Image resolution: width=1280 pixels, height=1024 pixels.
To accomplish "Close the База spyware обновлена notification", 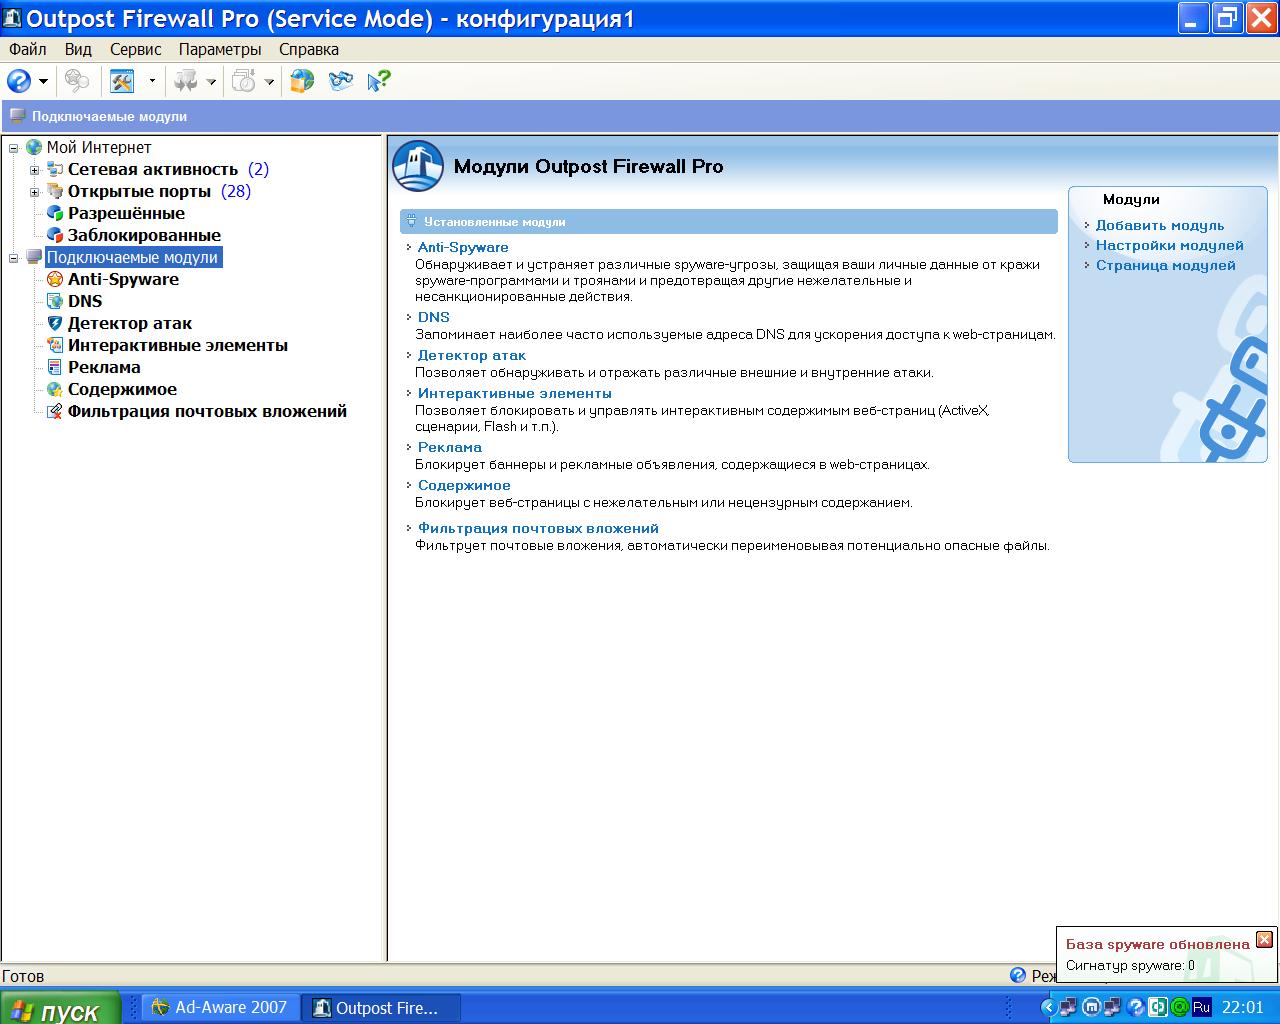I will tap(1264, 939).
